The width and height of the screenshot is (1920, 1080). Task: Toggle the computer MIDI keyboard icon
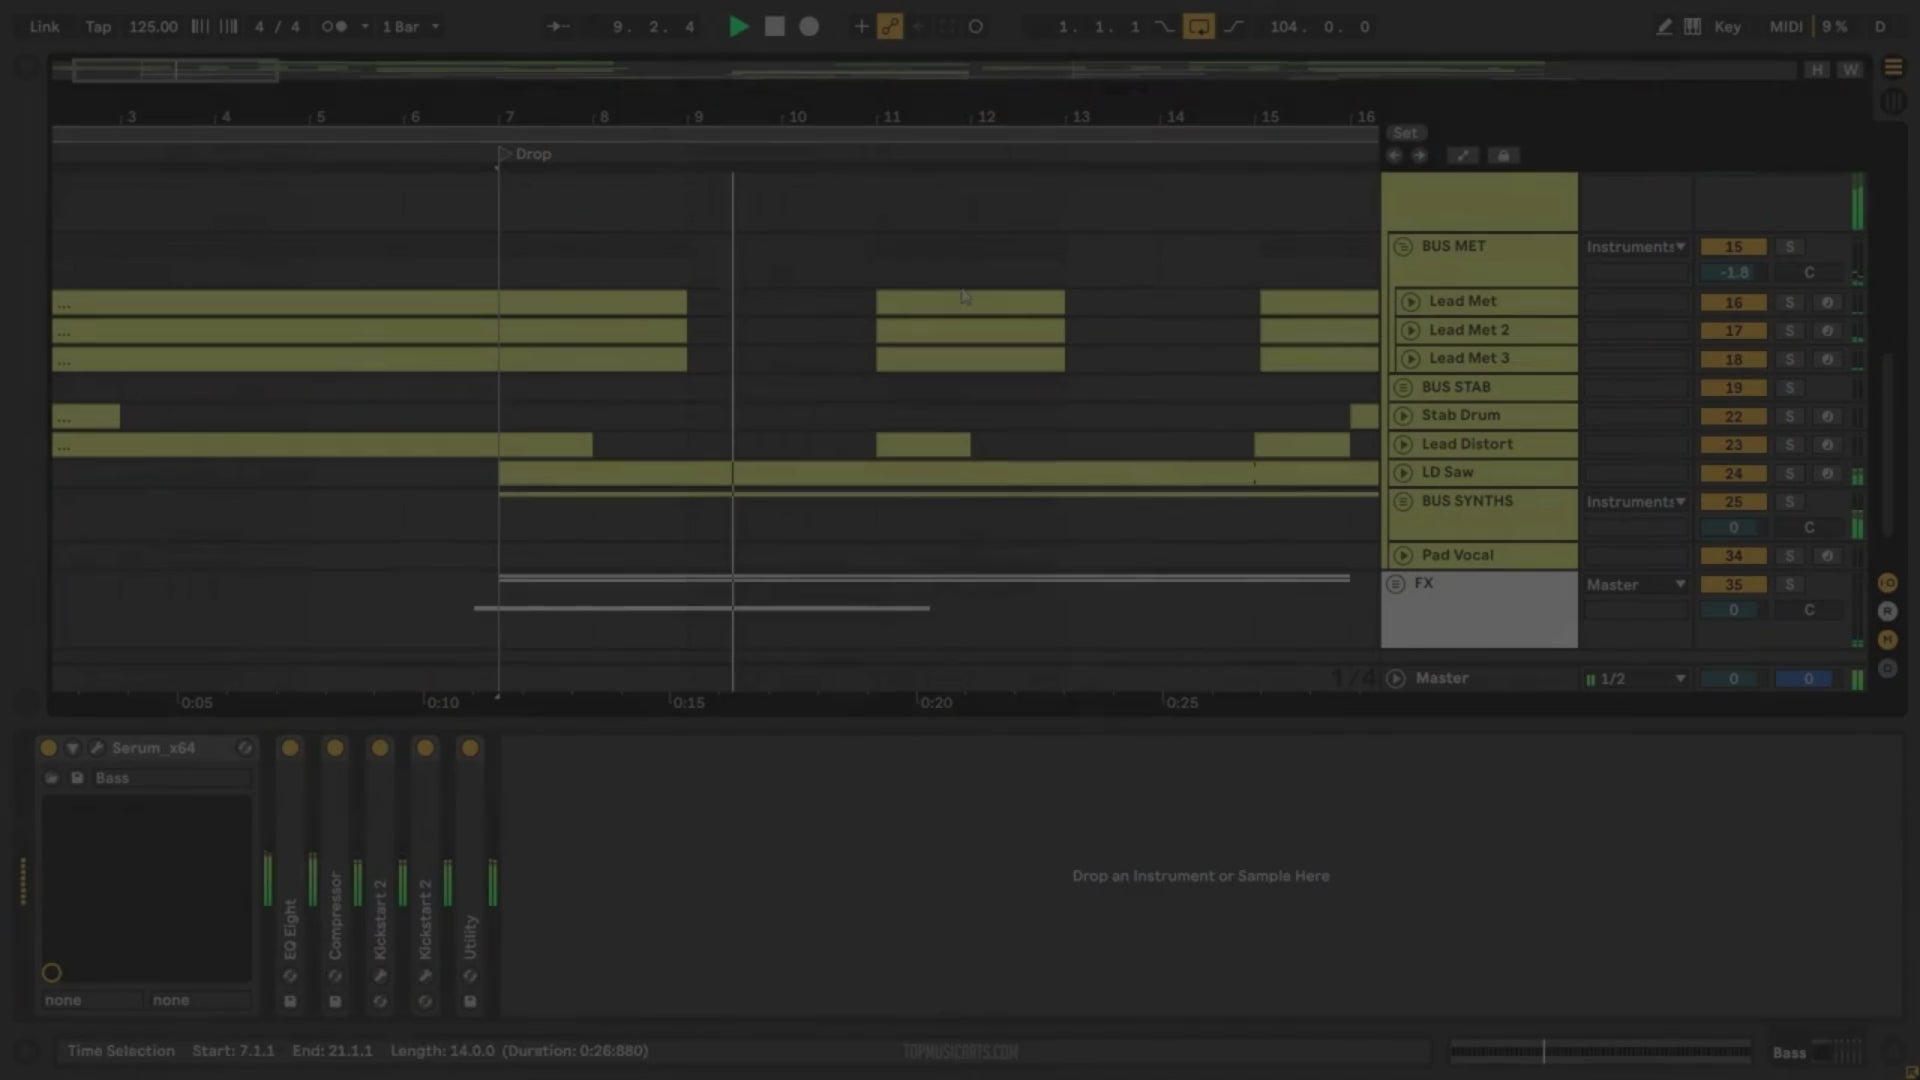pyautogui.click(x=1692, y=27)
